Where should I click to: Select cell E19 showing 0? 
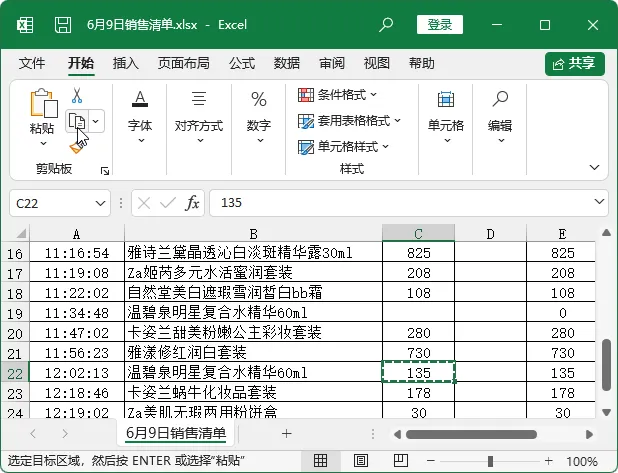561,313
